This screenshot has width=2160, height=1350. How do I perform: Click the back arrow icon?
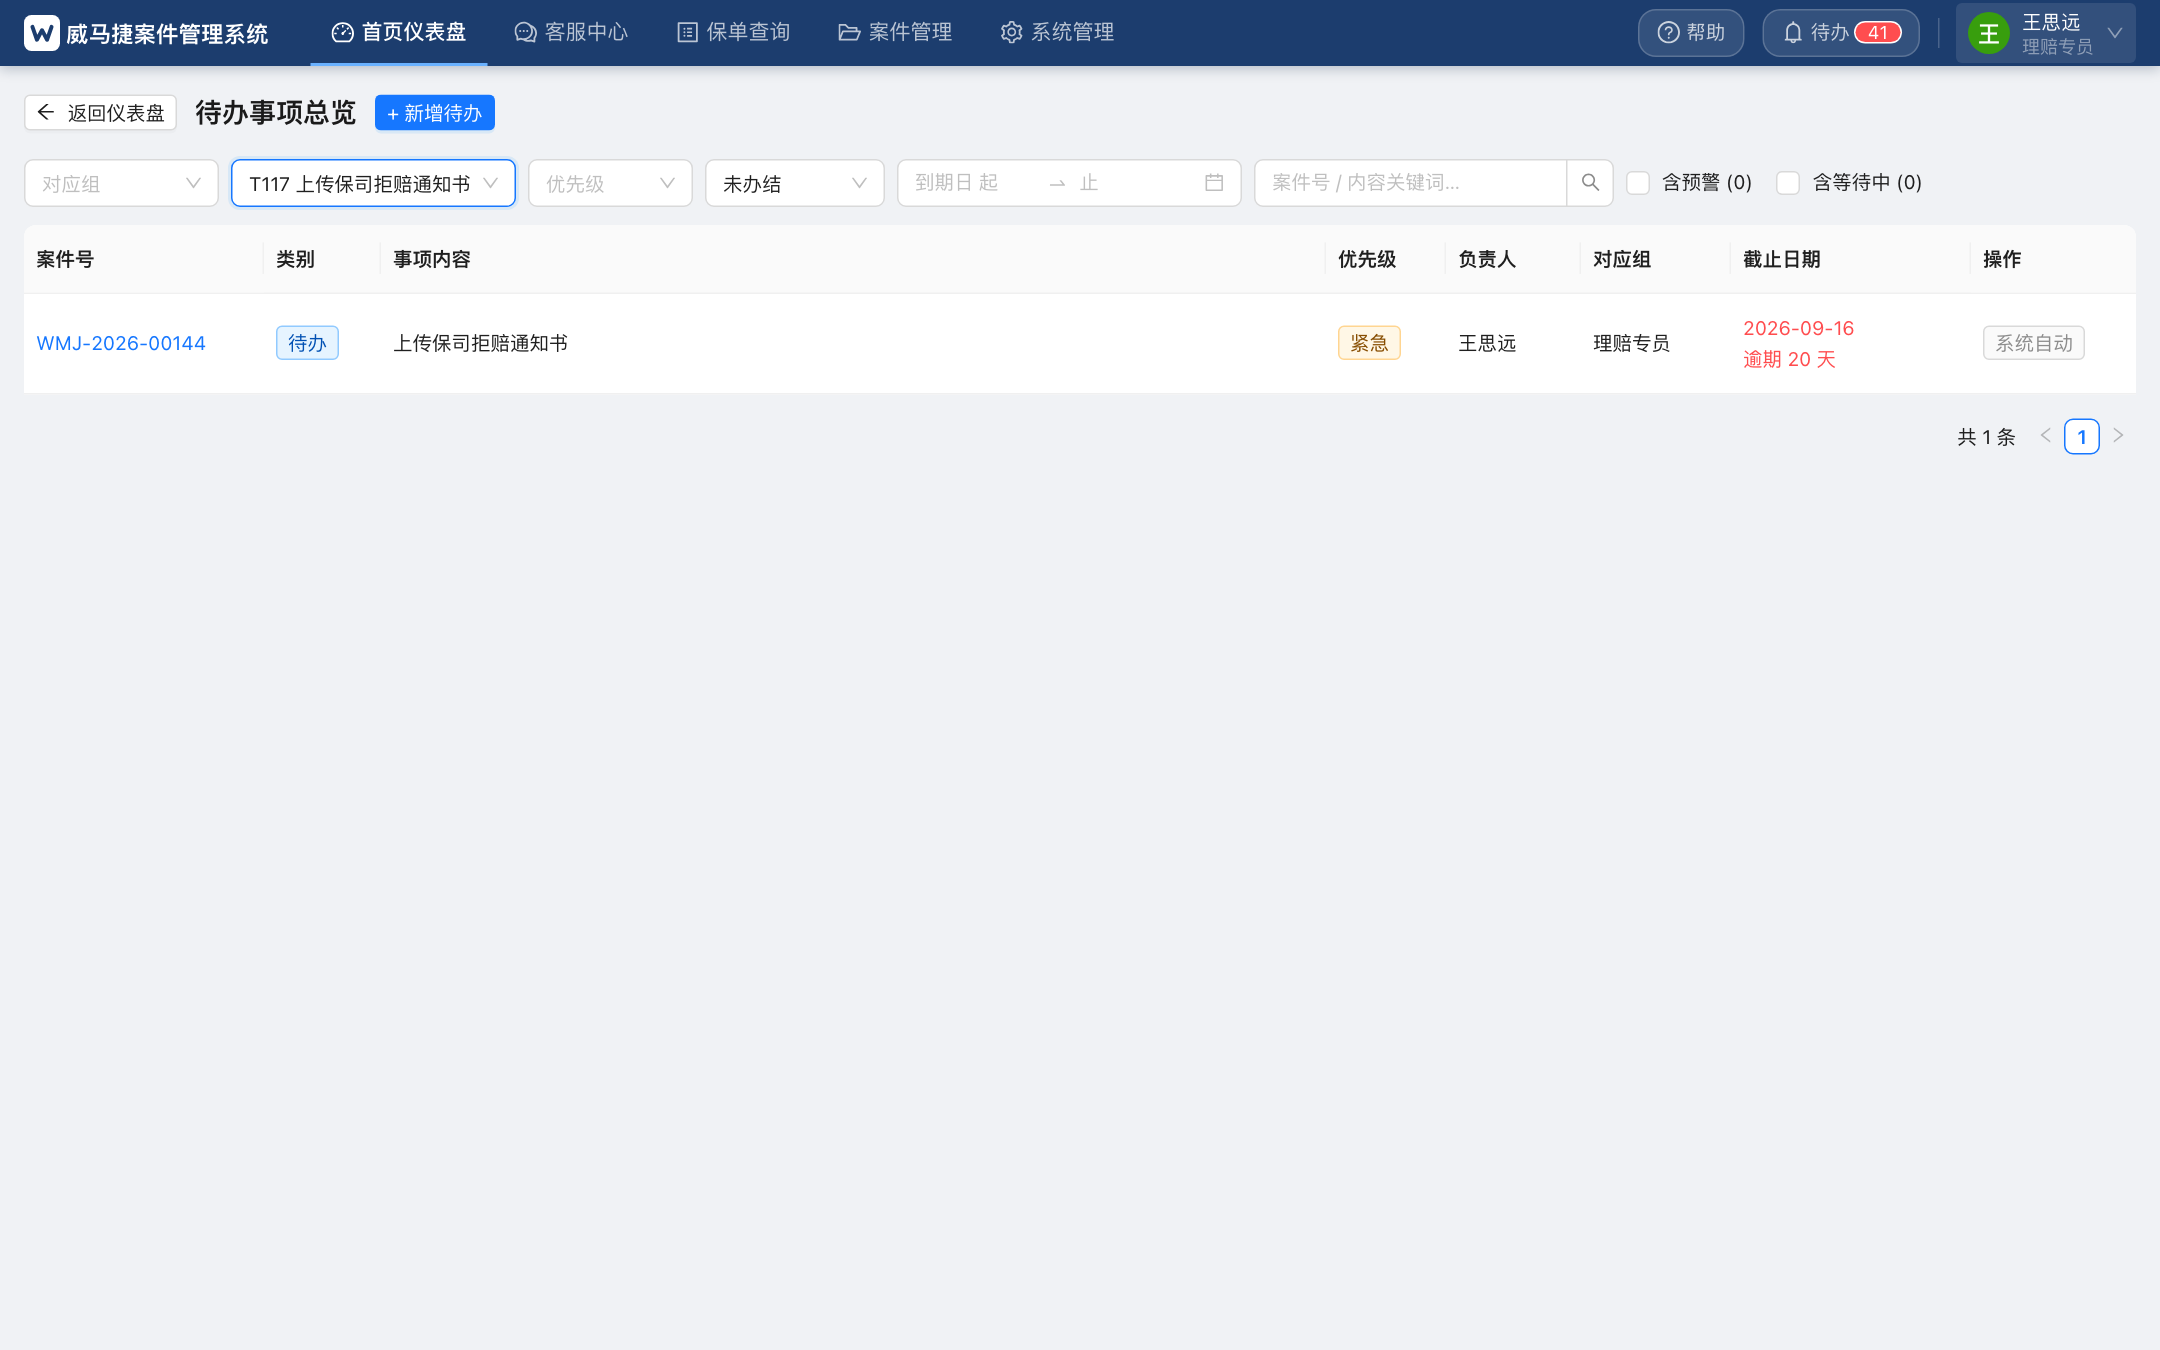46,112
